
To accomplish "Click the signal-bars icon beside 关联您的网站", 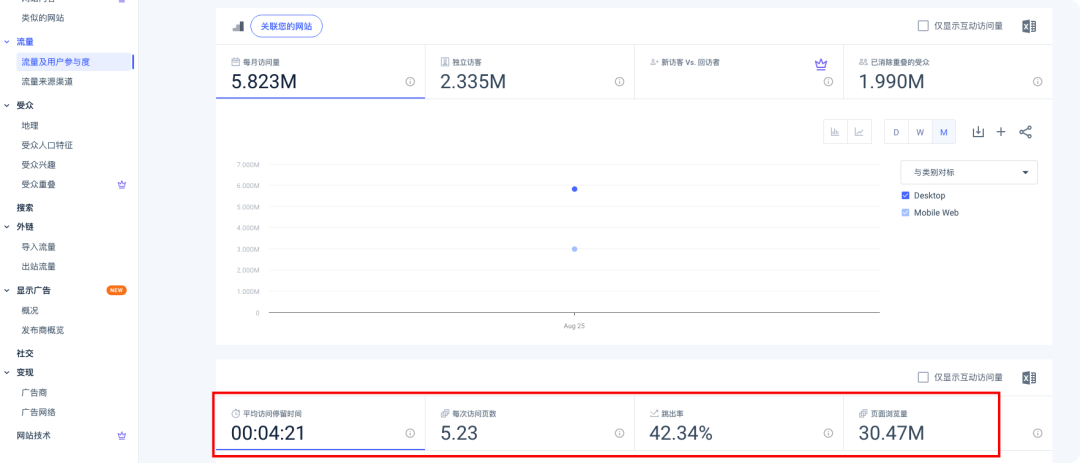I will (238, 26).
